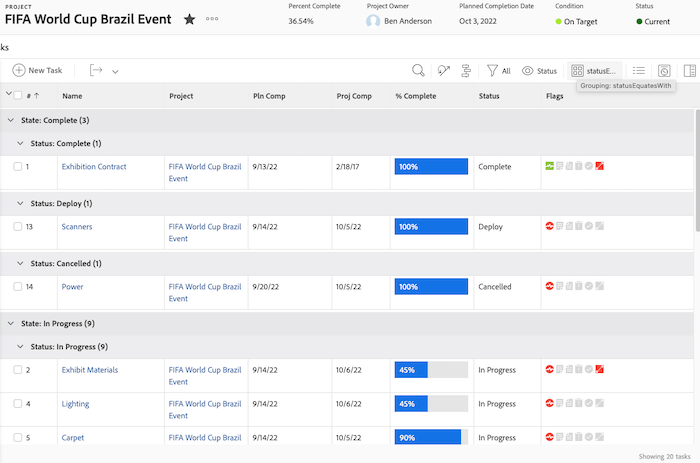
Task: Sort by the % Complete column header
Action: click(415, 96)
